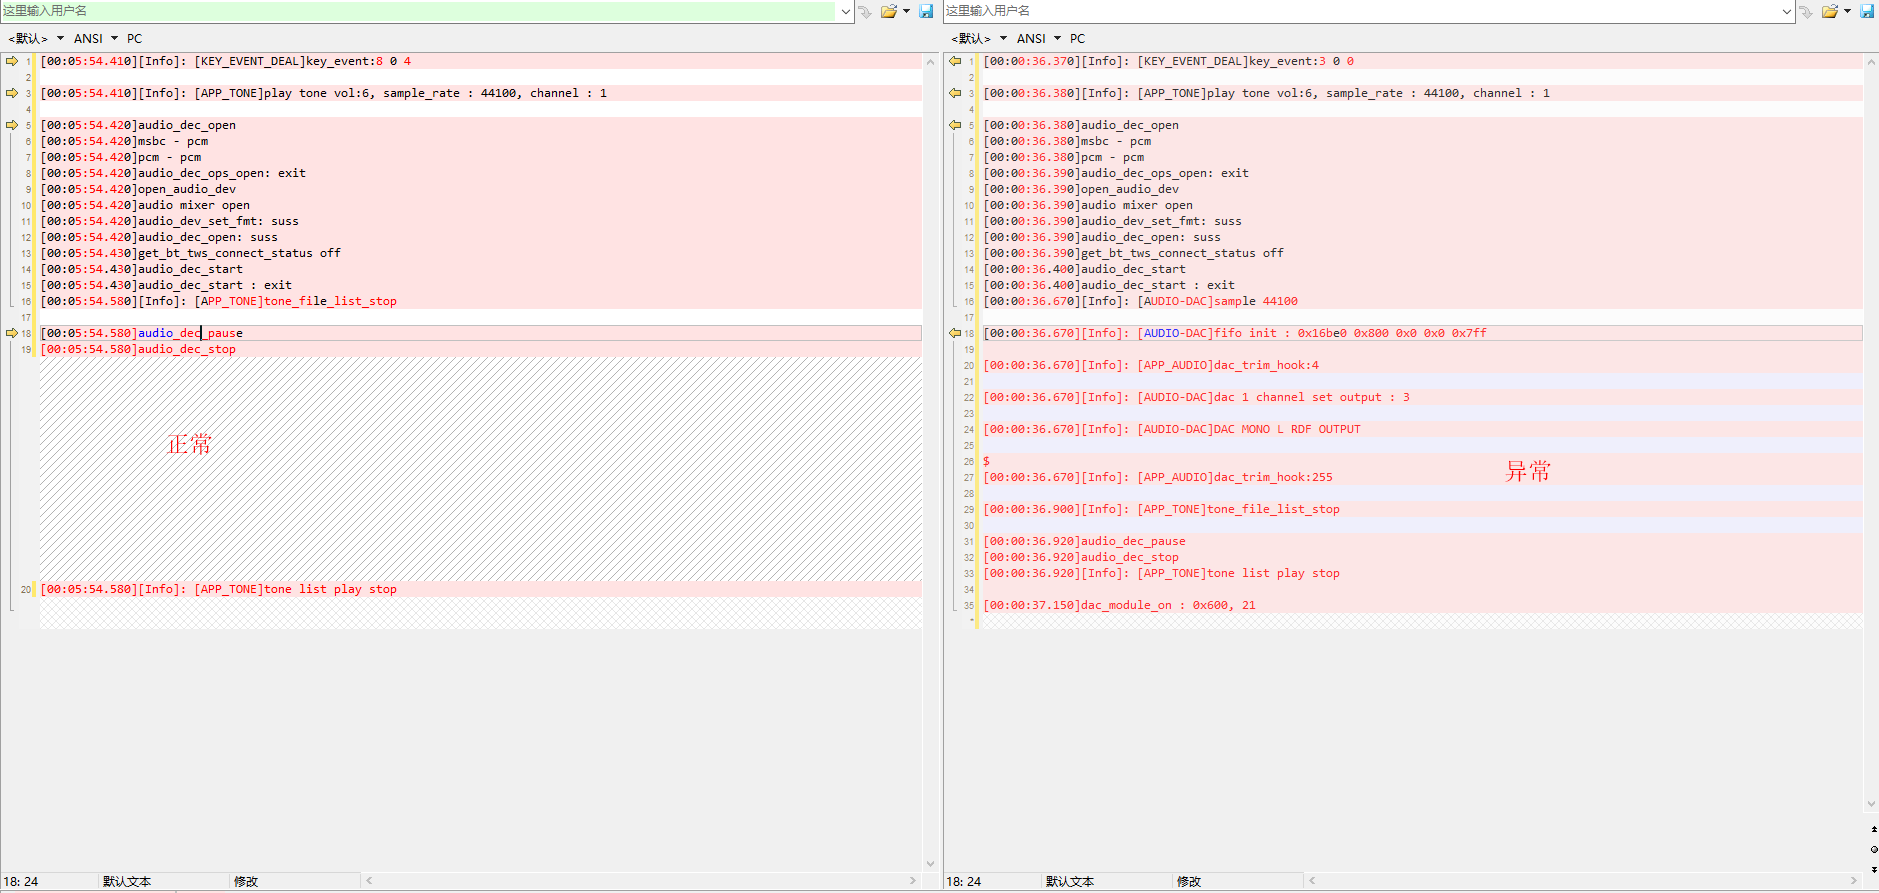Focus the right file path input field

click(1361, 11)
